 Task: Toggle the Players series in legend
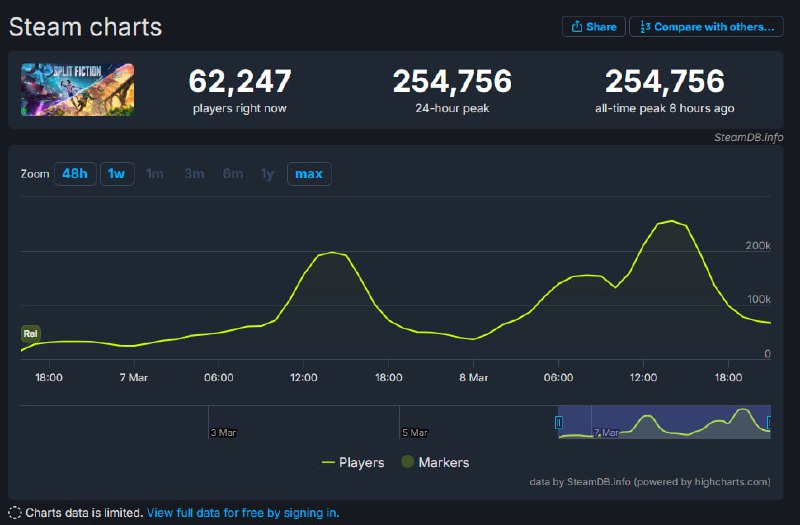point(353,462)
